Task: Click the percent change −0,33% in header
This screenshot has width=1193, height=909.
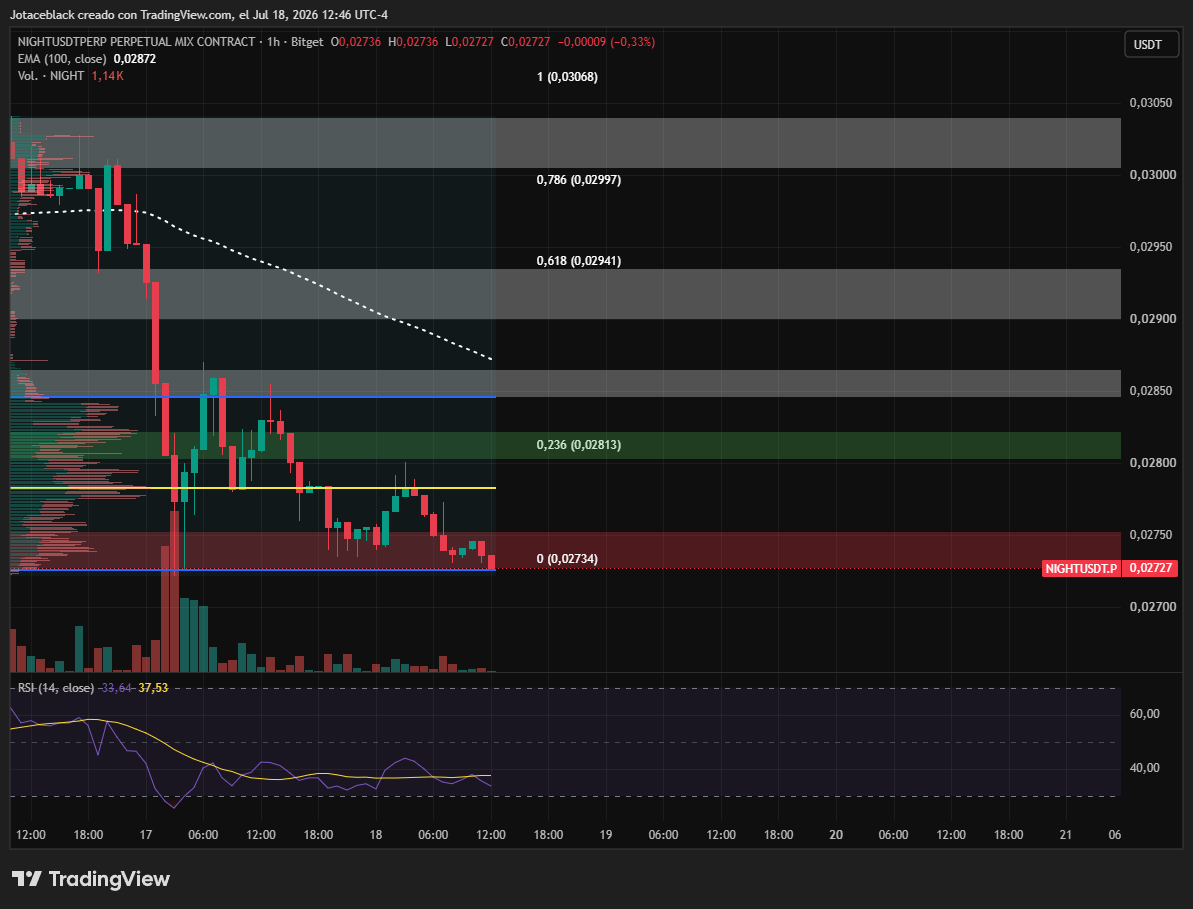Action: click(x=632, y=42)
